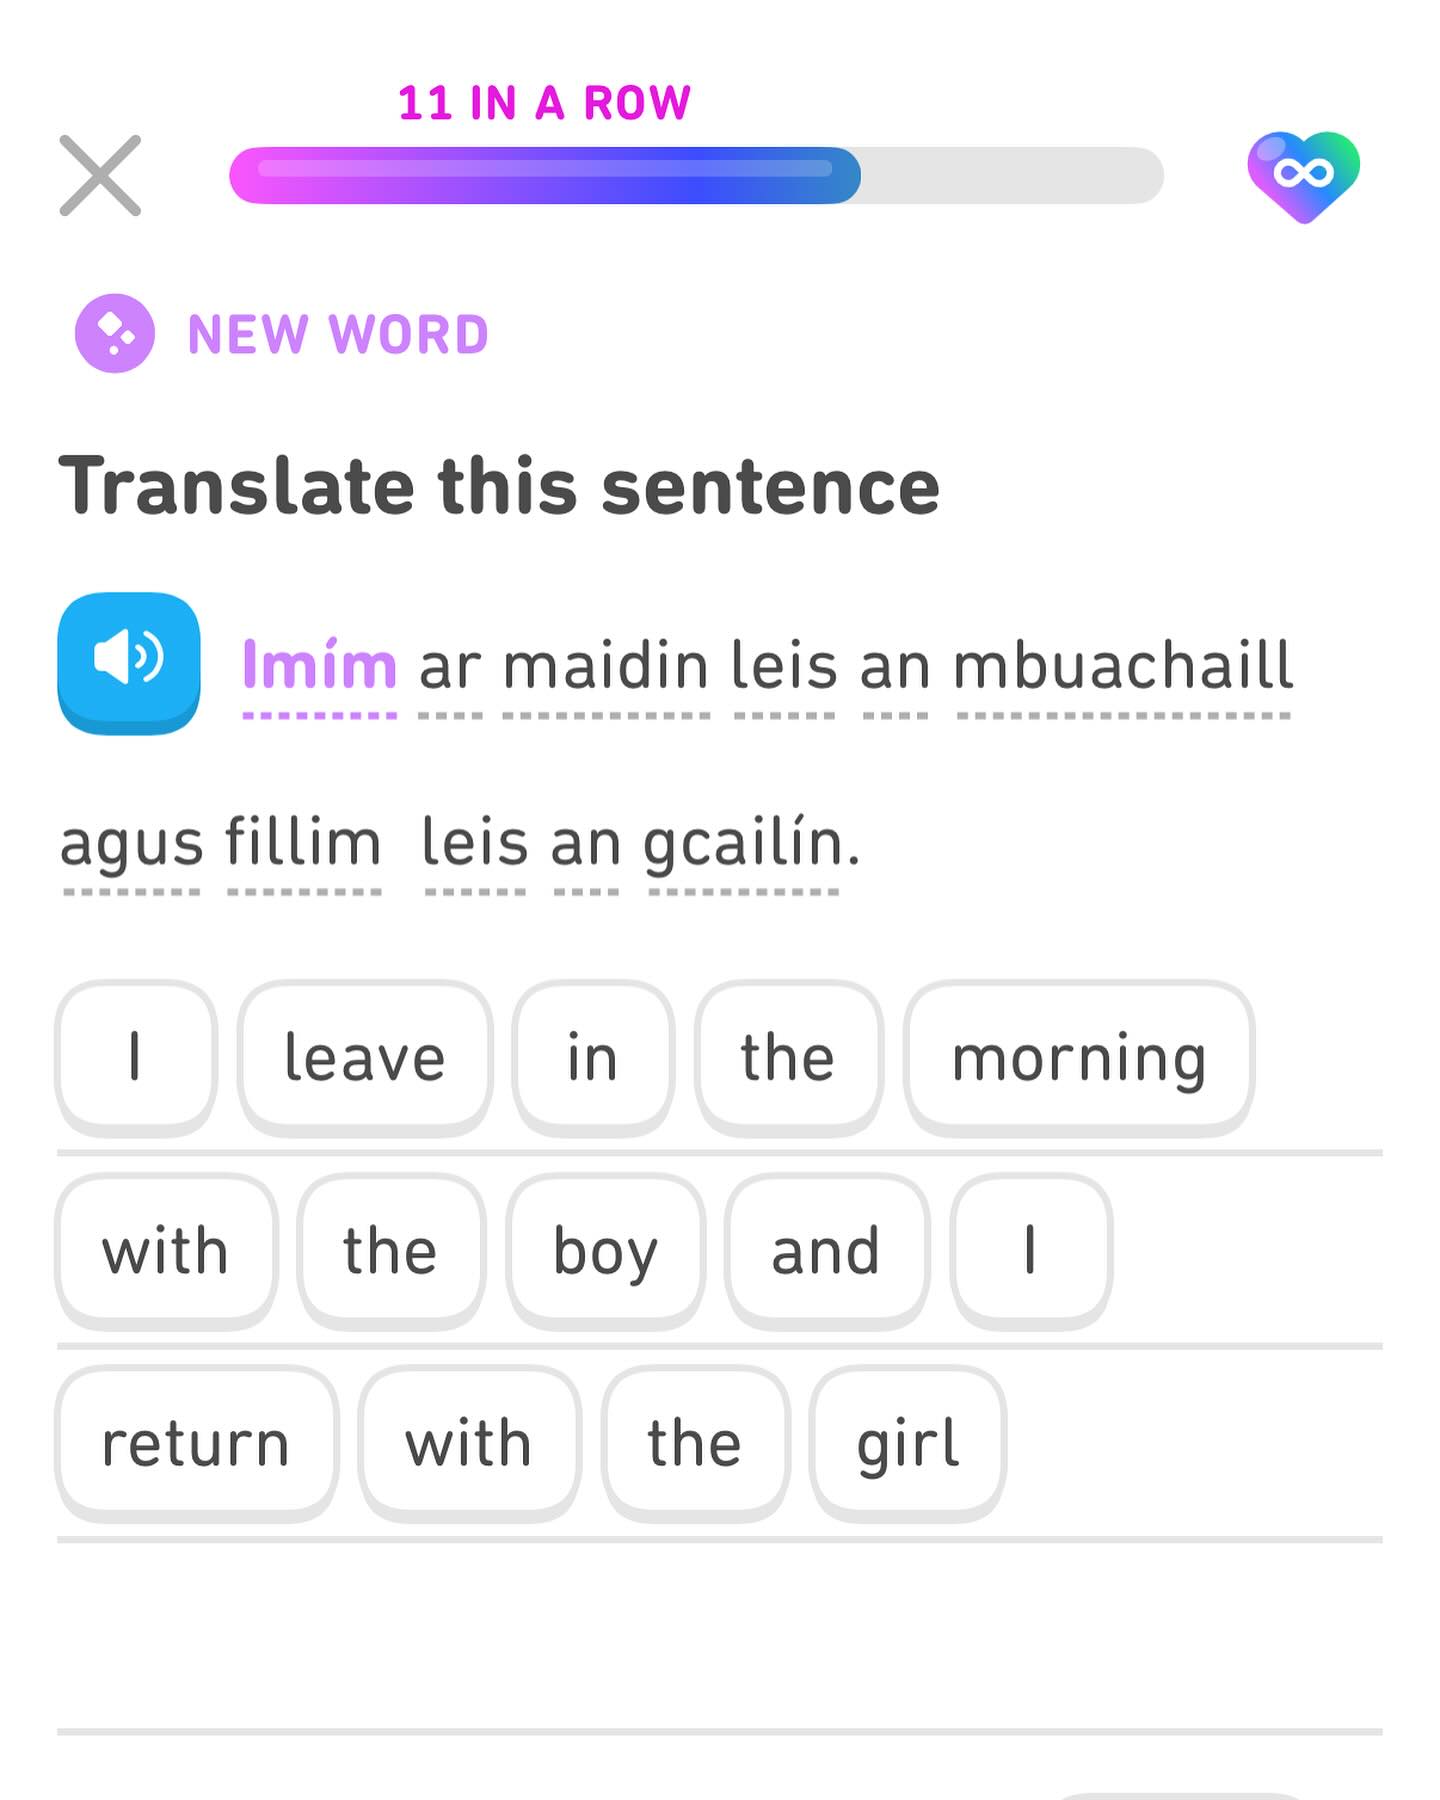Tap the "11 IN A ROW" streak label
The height and width of the screenshot is (1800, 1440).
click(x=544, y=103)
